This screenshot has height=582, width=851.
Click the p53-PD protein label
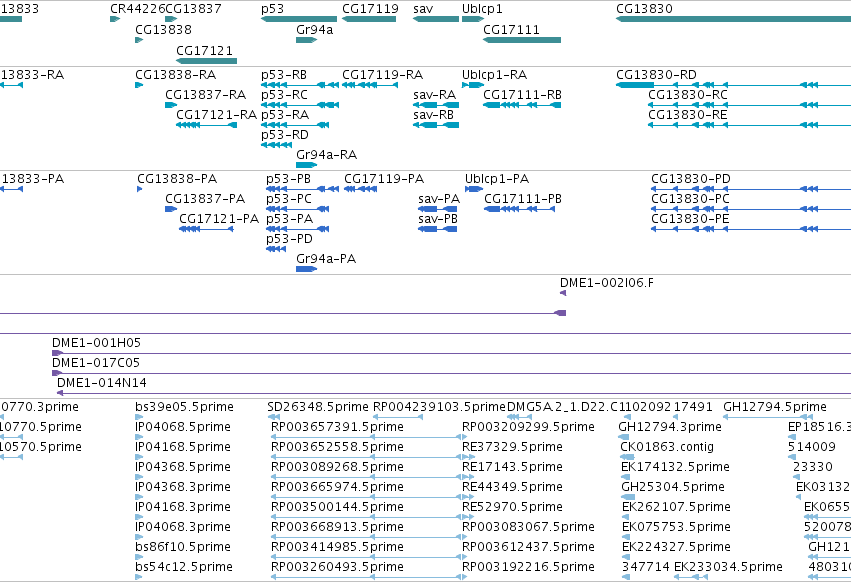pos(289,239)
